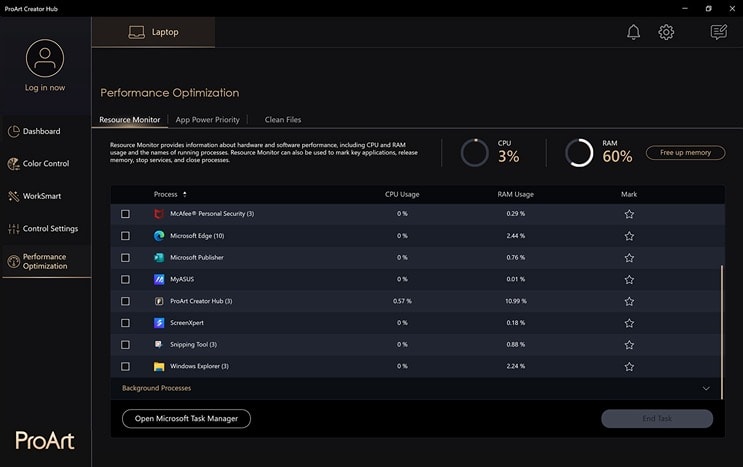Check the ScreenXpert checkbox

point(125,323)
